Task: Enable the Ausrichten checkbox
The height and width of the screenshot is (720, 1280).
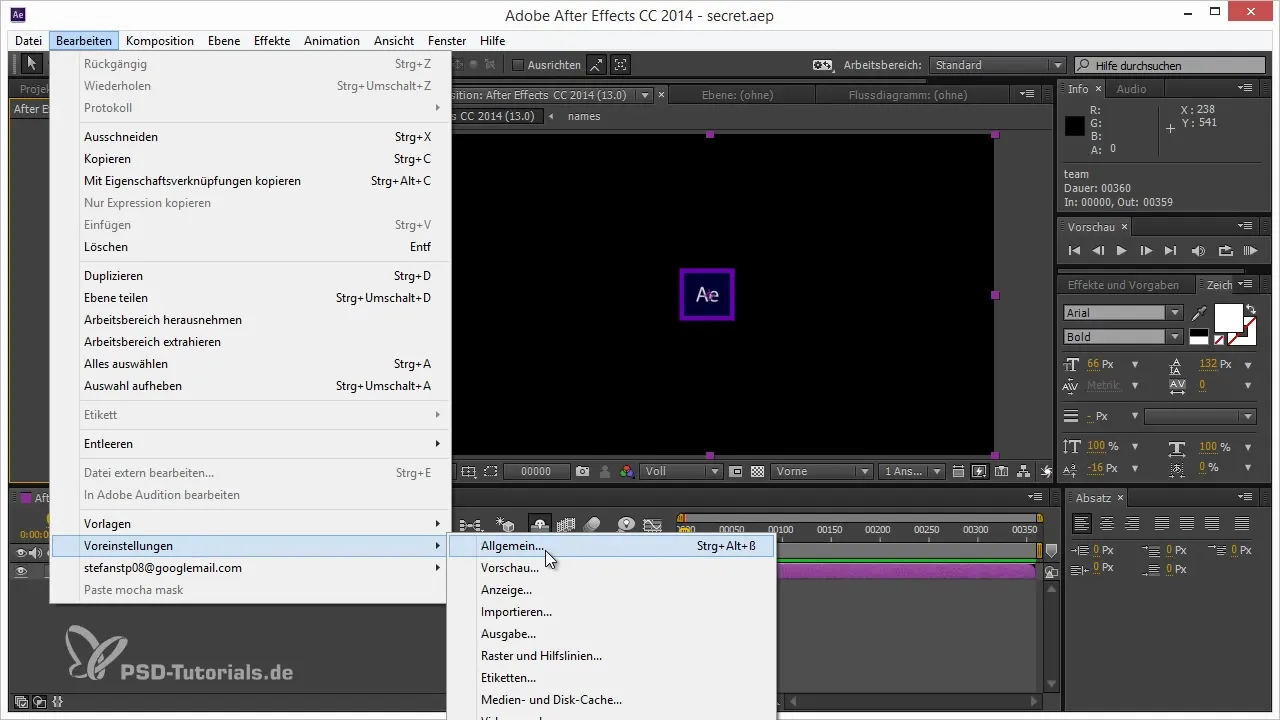Action: click(x=518, y=65)
